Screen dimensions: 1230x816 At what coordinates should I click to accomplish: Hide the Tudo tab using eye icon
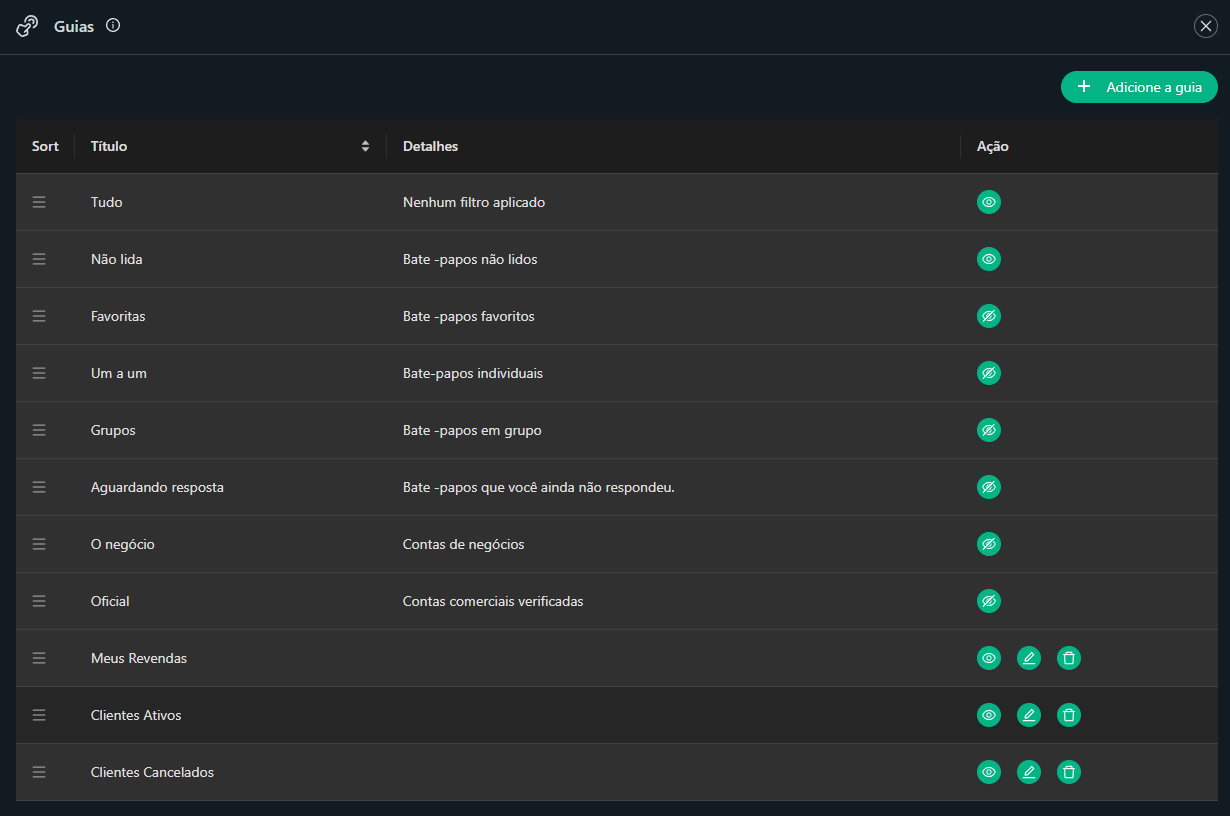coord(989,202)
